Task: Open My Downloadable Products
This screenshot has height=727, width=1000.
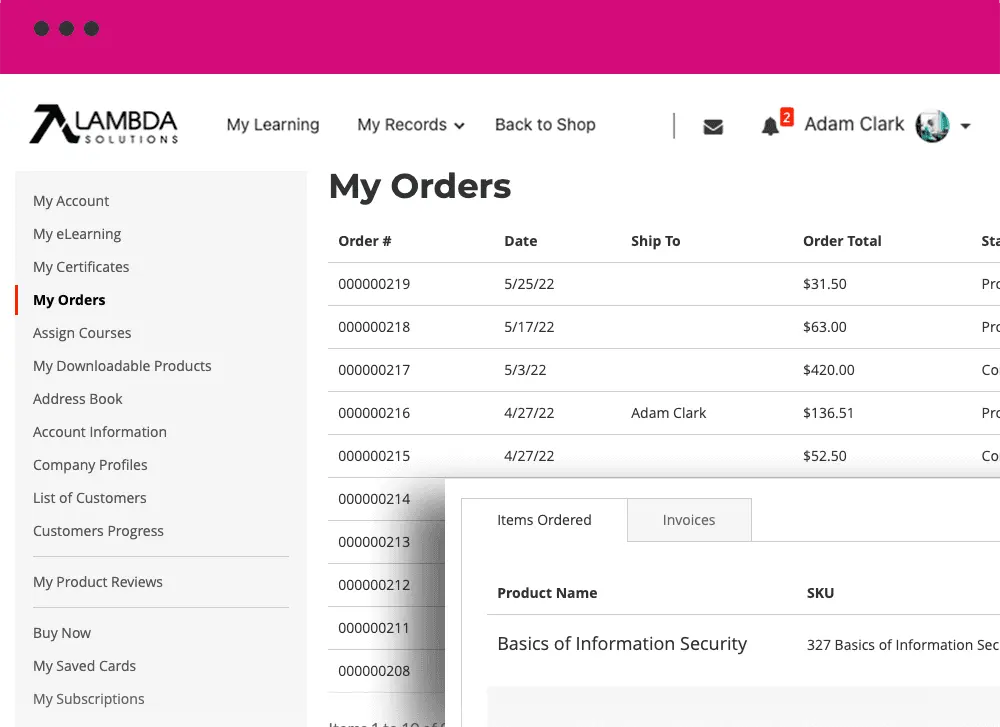Action: click(122, 366)
